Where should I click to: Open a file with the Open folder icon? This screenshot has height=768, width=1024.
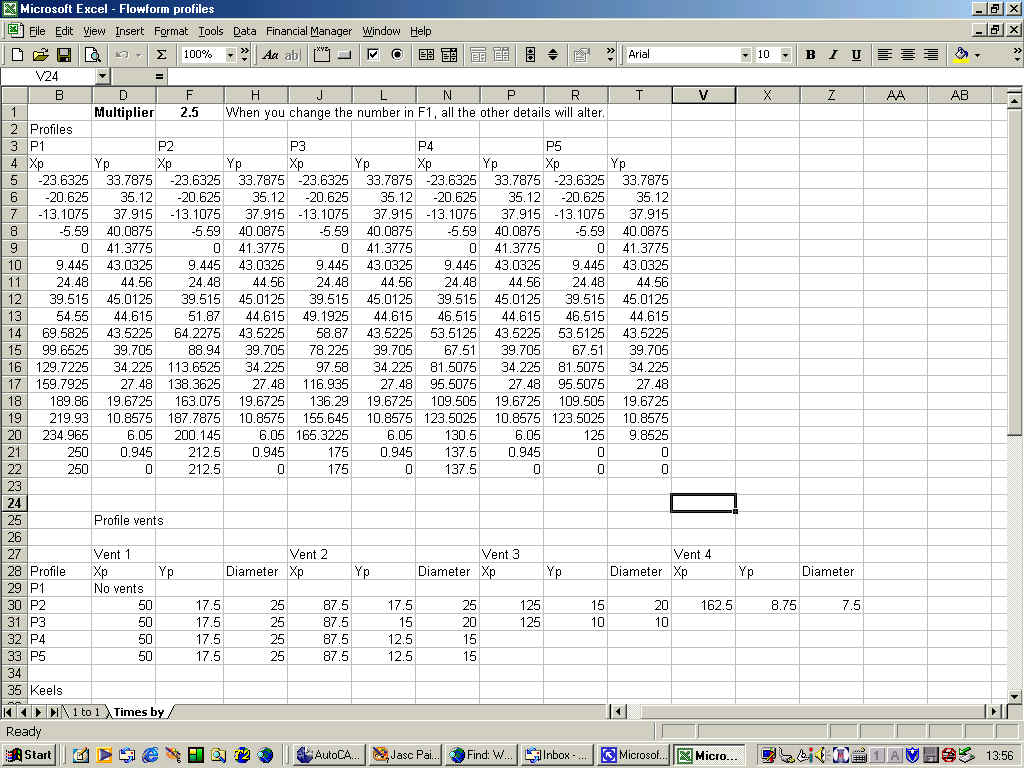pos(40,55)
